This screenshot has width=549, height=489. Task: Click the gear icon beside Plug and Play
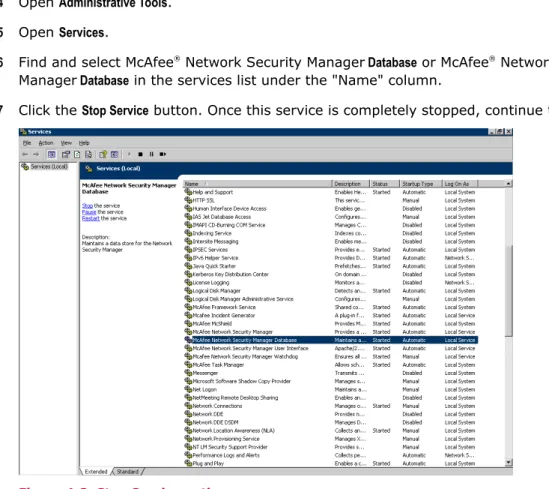188,463
